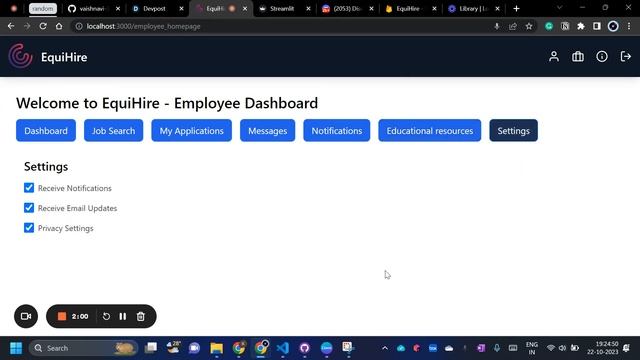The width and height of the screenshot is (640, 360).
Task: Toggle the Receive Email Updates checkbox
Action: tap(29, 208)
